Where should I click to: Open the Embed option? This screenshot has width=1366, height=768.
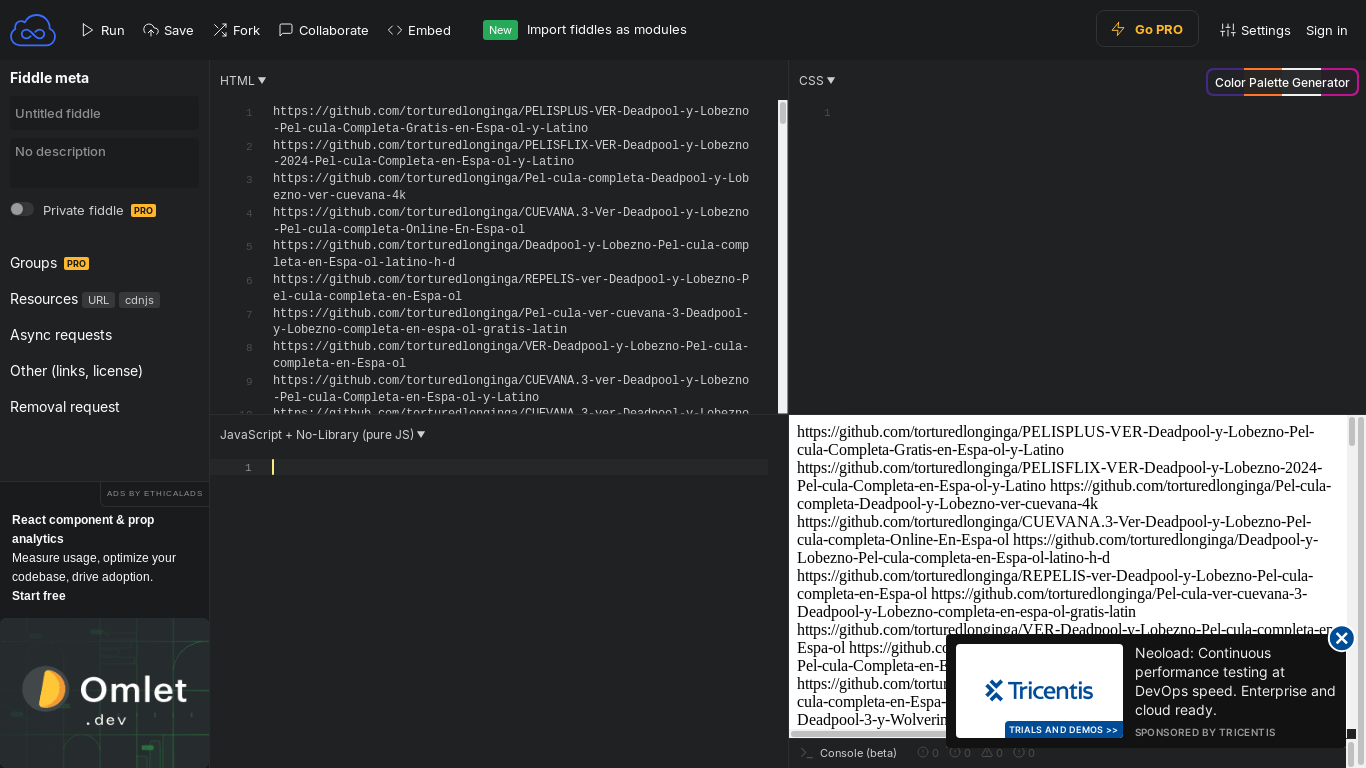tap(419, 30)
